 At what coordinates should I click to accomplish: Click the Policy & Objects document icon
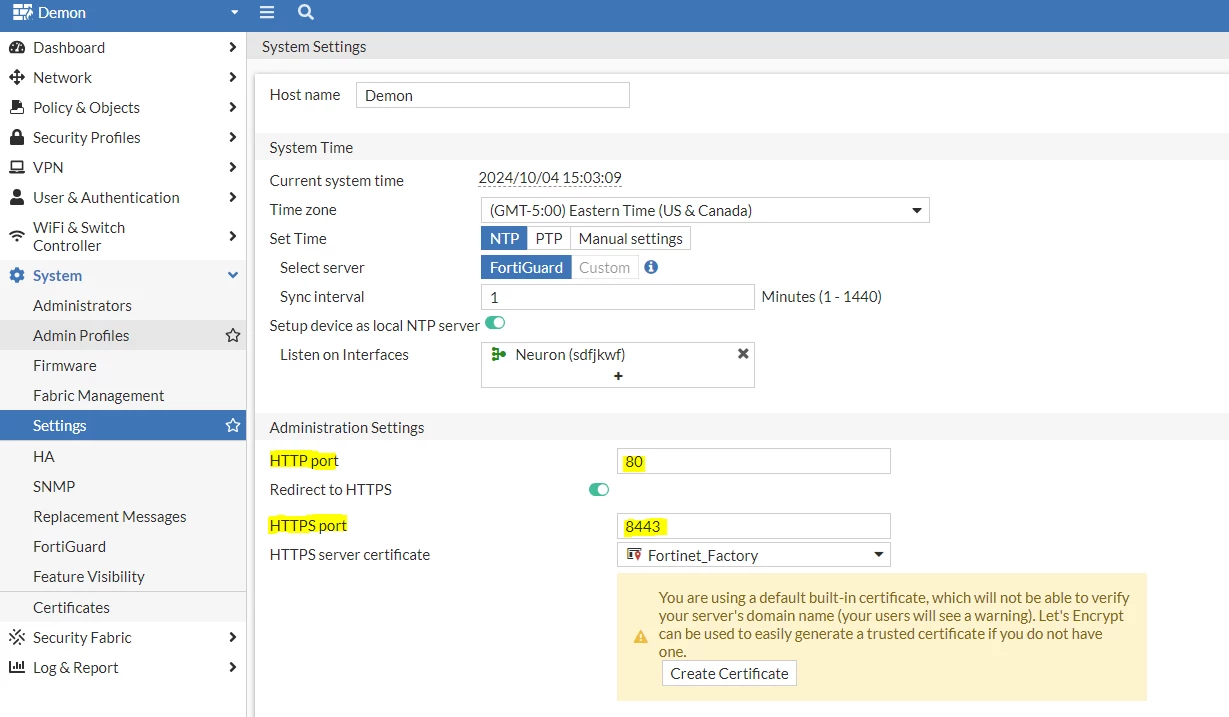tap(16, 107)
